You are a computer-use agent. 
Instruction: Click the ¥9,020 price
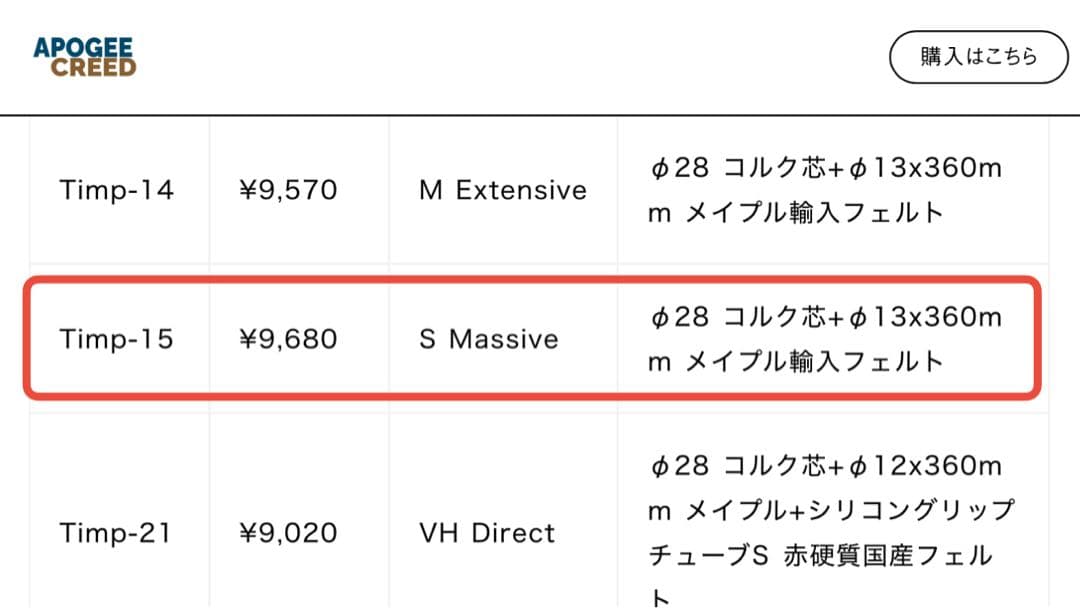pos(288,532)
